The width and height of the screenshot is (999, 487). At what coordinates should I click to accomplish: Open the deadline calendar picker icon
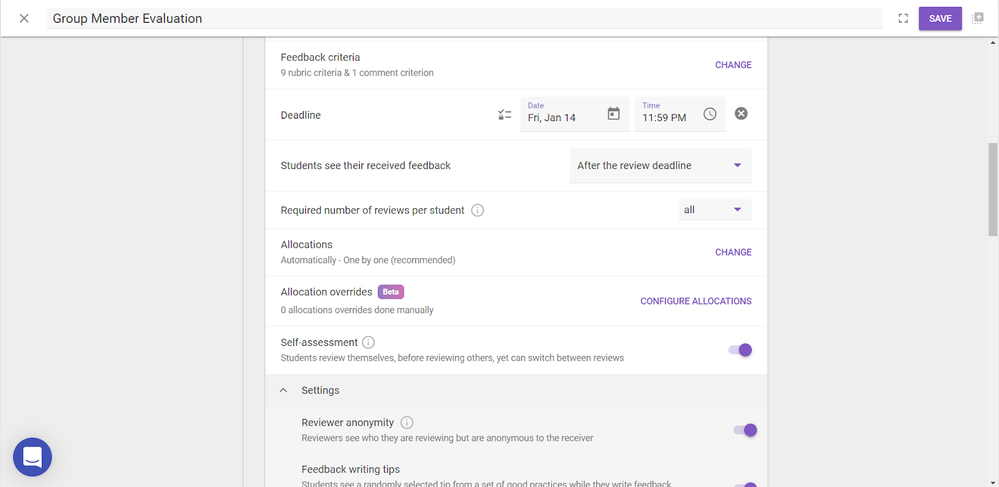point(614,114)
